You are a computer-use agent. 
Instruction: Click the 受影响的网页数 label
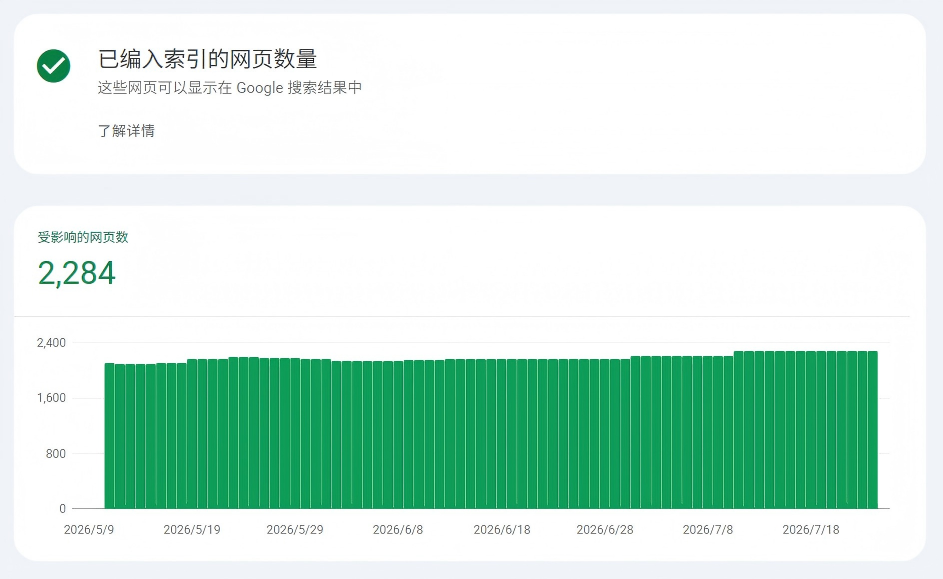pos(83,237)
